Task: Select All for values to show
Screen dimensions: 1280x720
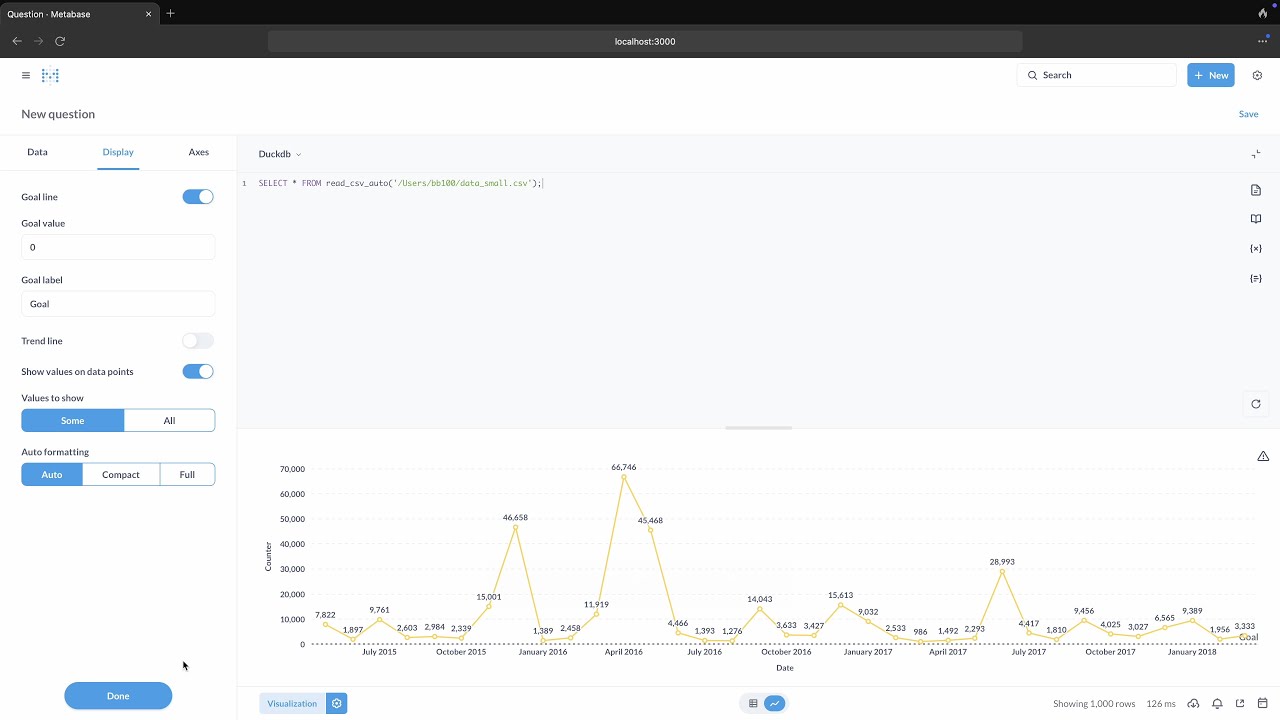Action: [x=169, y=421]
